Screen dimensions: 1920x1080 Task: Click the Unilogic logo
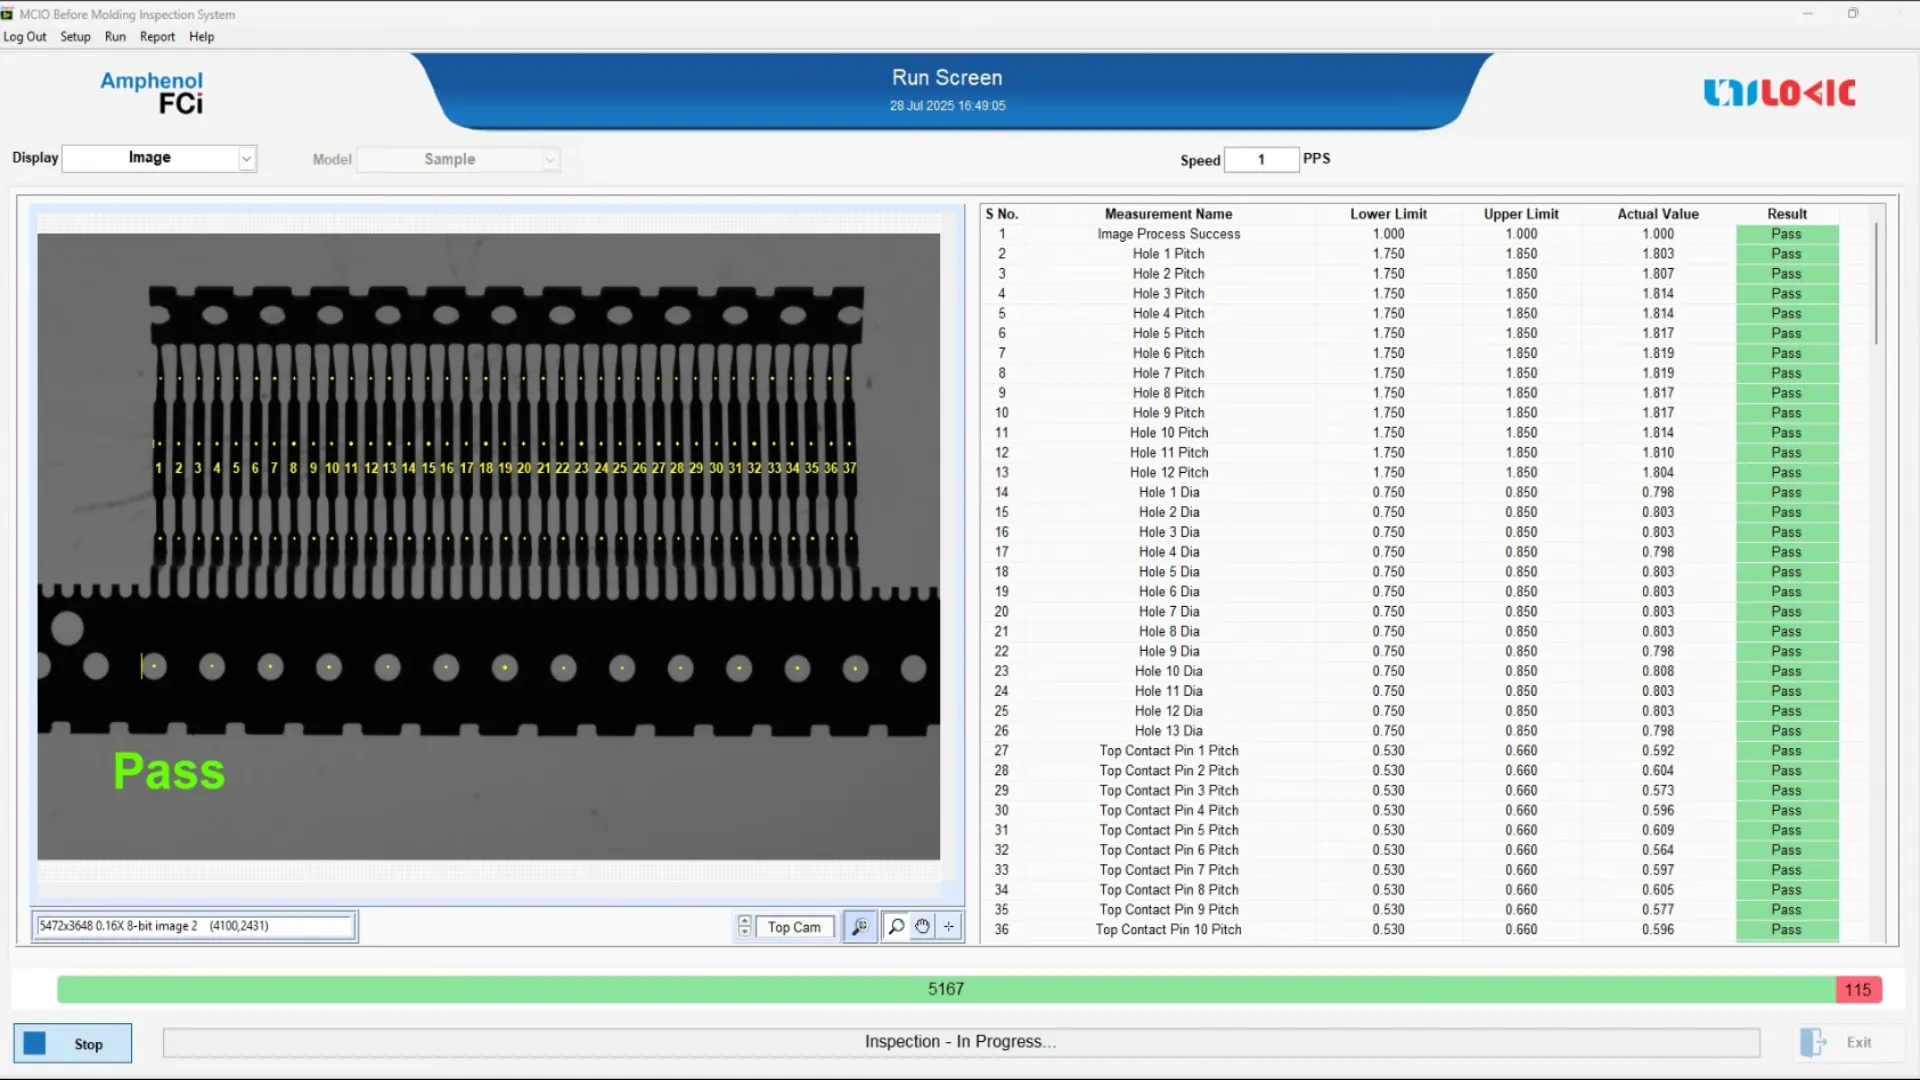1779,93
